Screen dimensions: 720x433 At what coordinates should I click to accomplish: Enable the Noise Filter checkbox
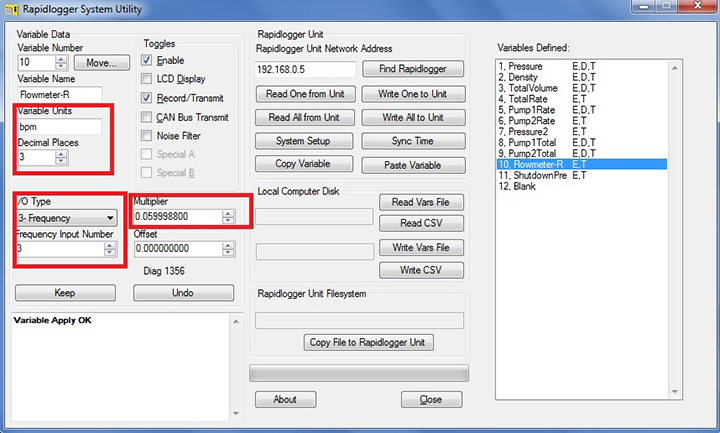pyautogui.click(x=146, y=135)
